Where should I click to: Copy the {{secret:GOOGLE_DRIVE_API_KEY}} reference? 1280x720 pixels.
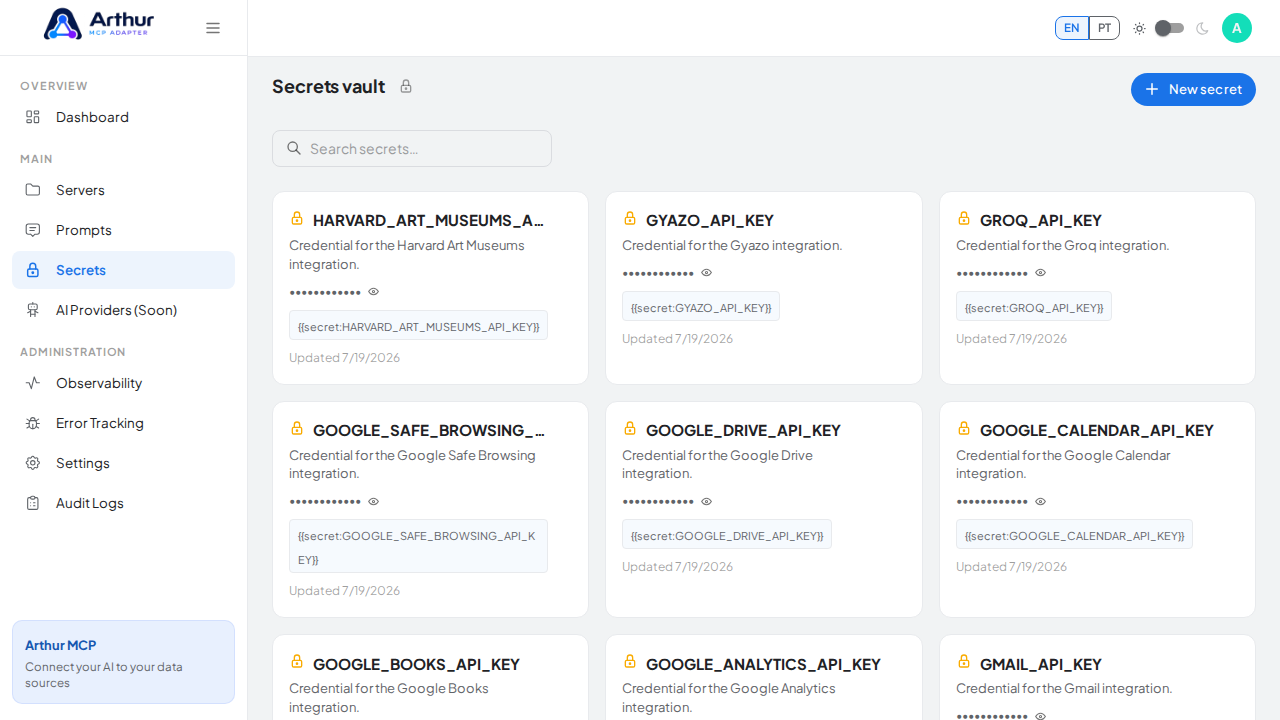coord(727,535)
